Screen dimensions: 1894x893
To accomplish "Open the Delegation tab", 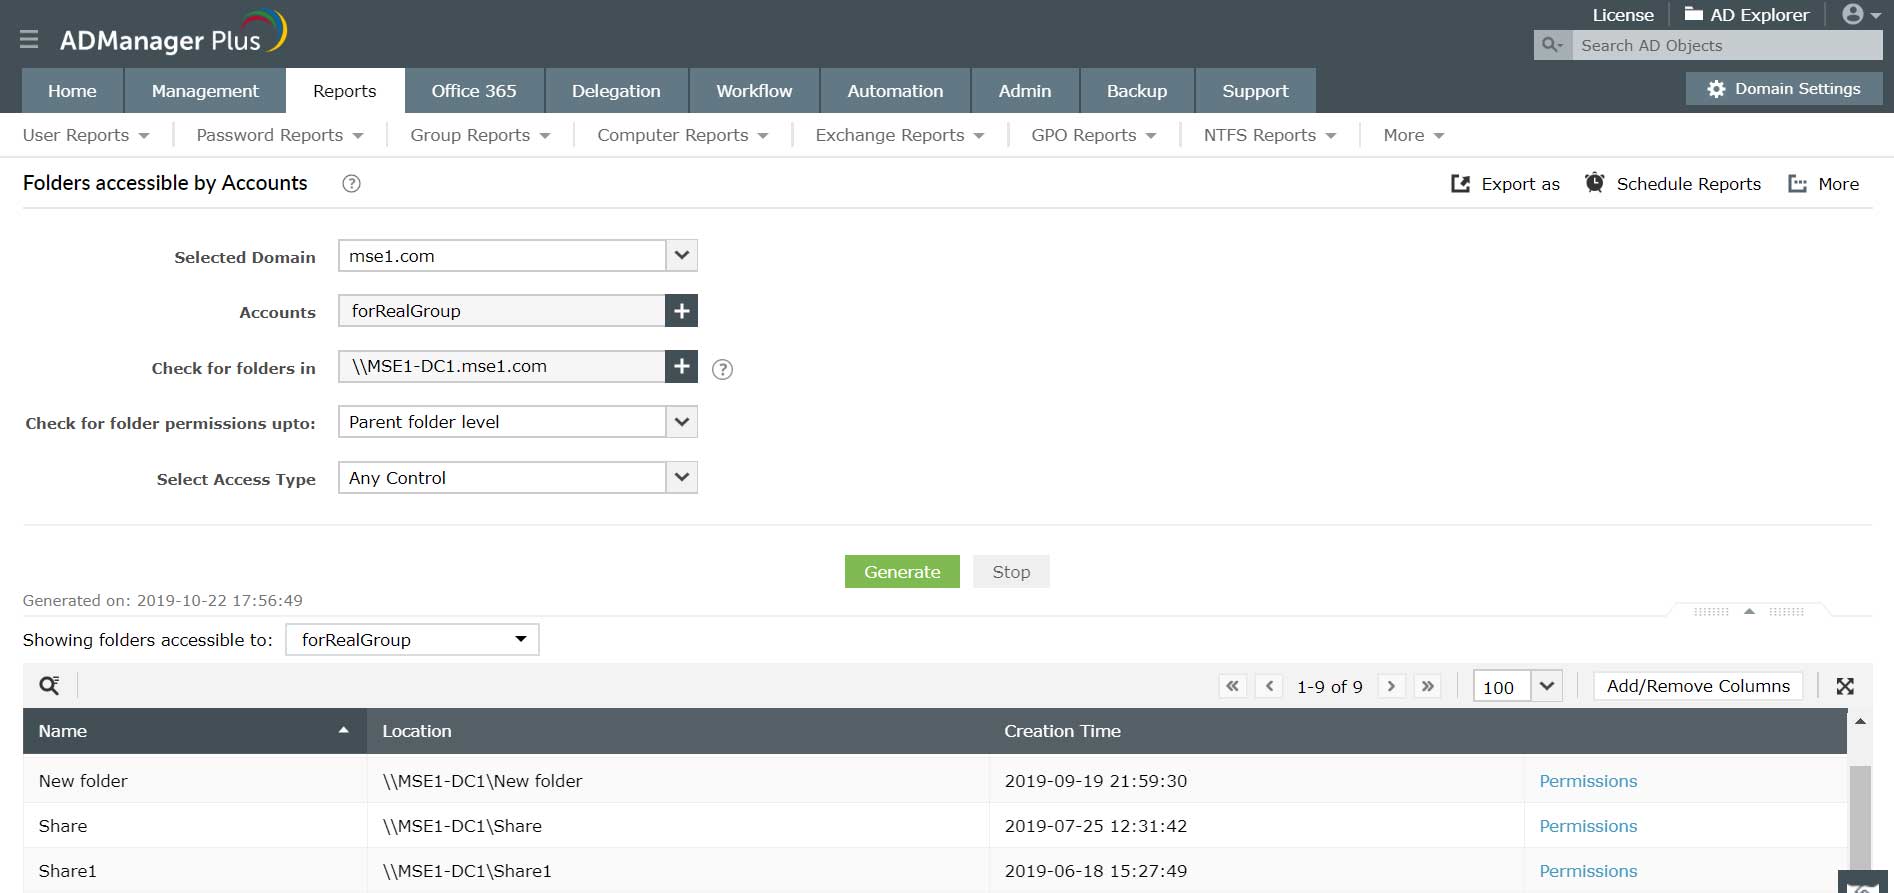I will point(616,91).
